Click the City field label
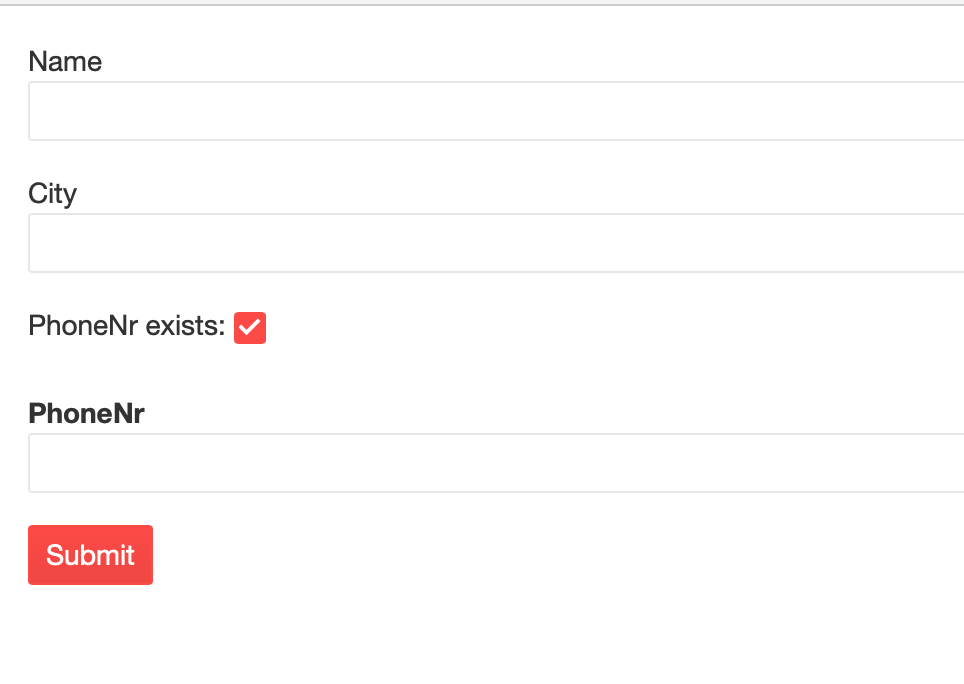The height and width of the screenshot is (684, 964). coord(52,194)
